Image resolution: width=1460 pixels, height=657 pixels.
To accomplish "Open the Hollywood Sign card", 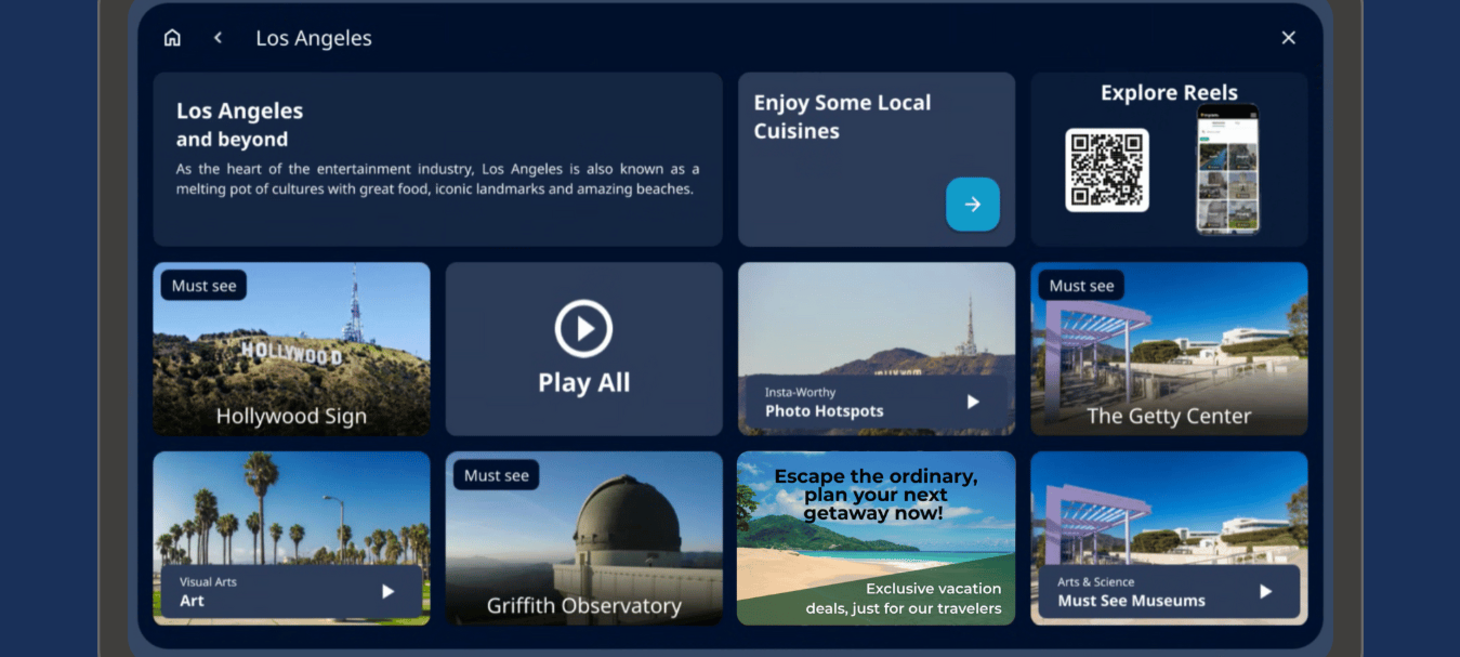I will click(291, 349).
